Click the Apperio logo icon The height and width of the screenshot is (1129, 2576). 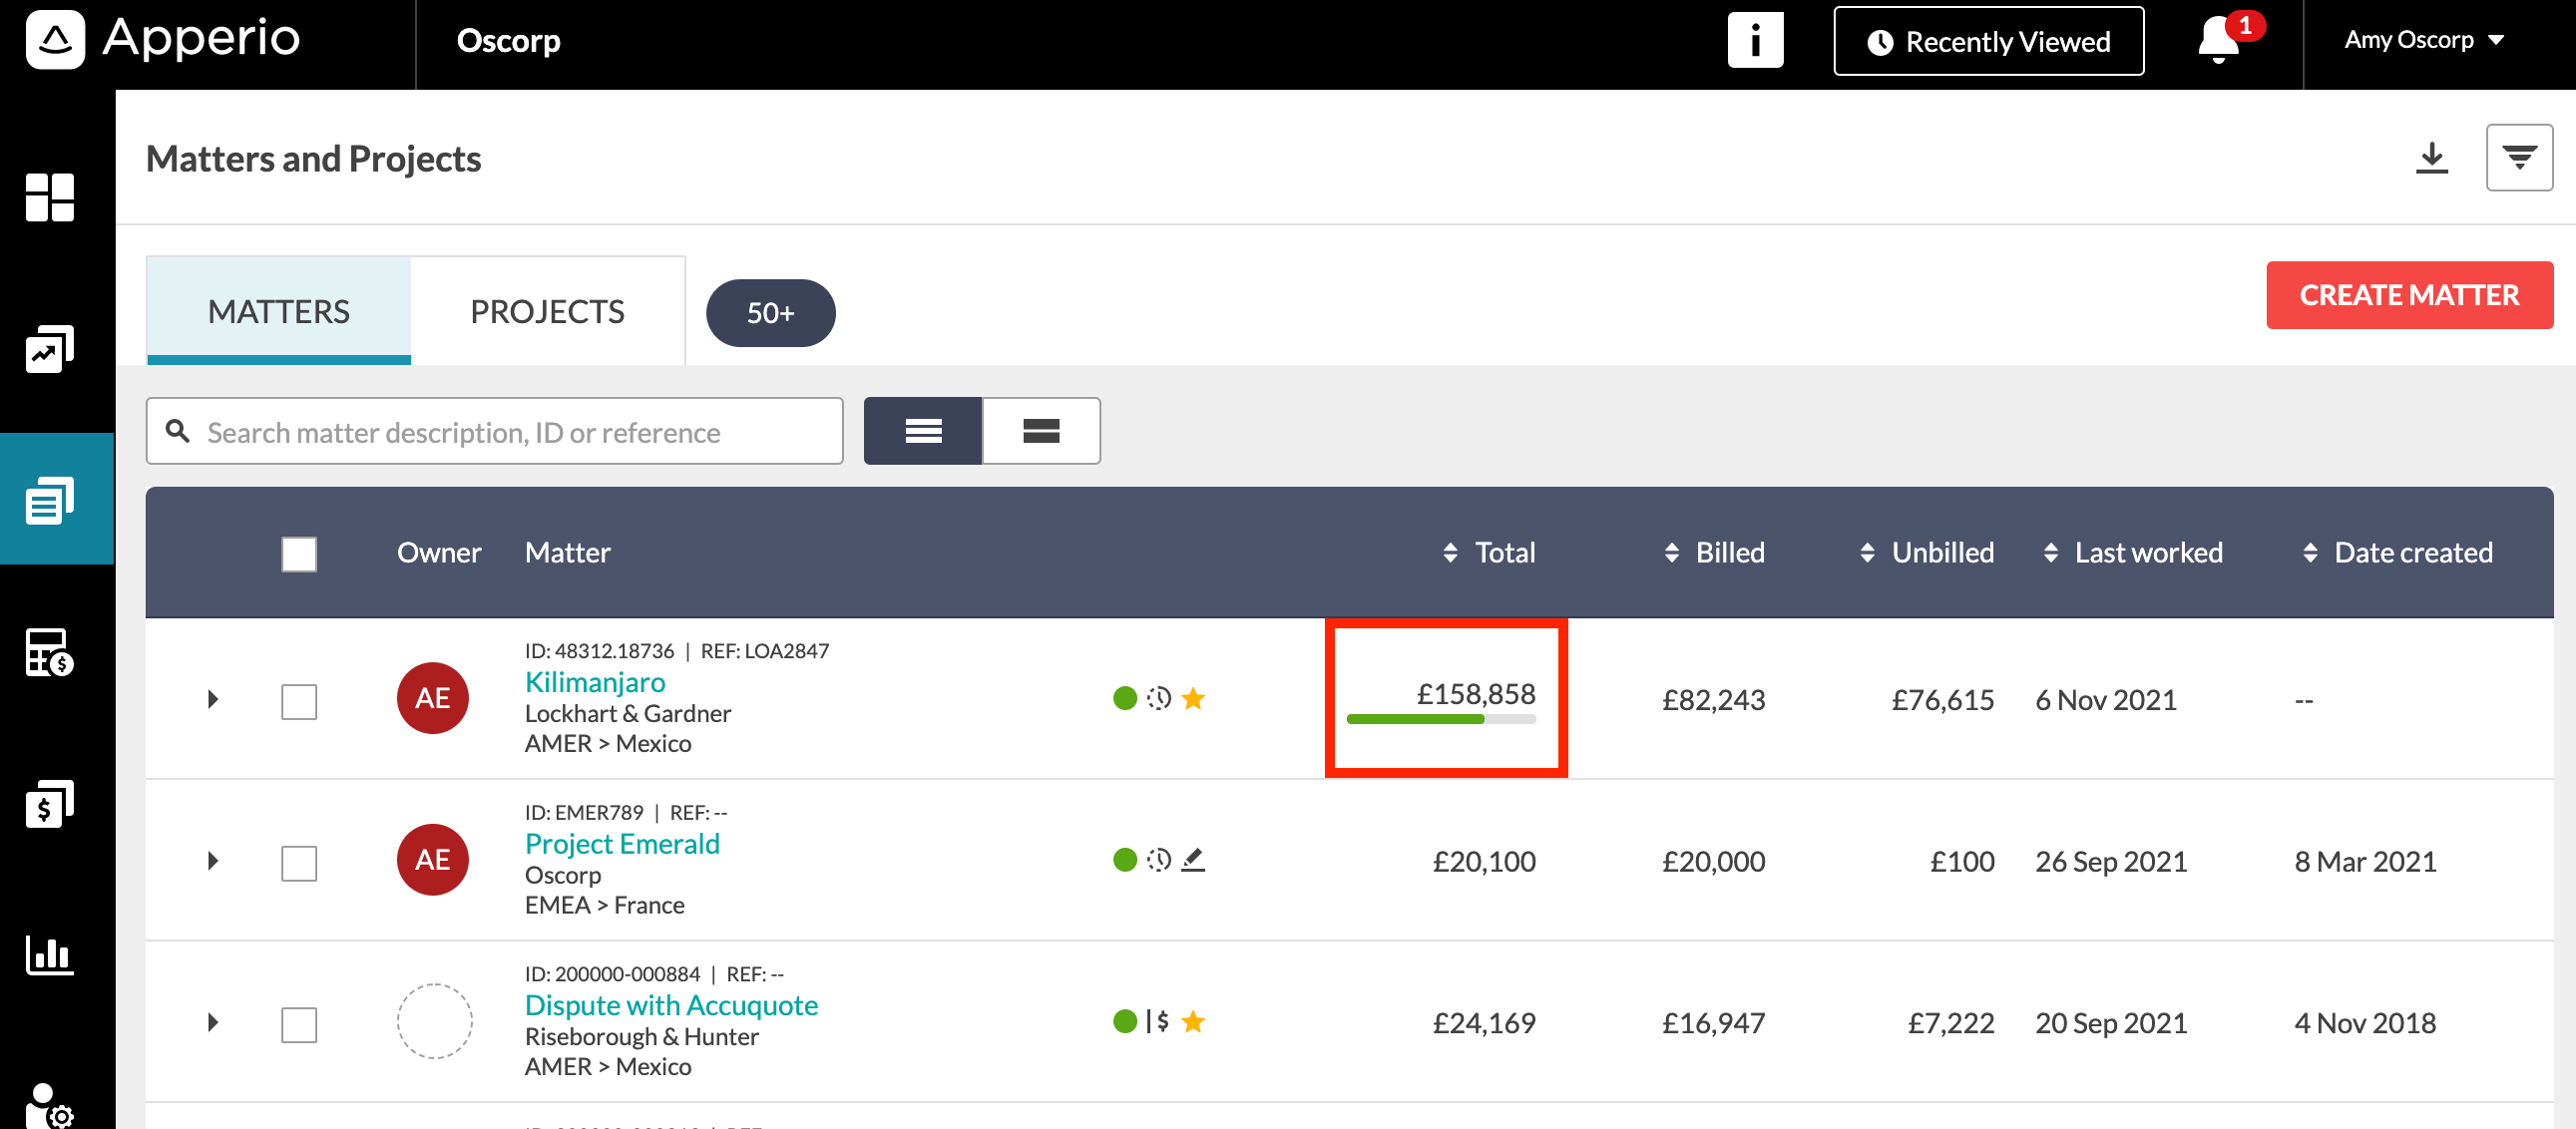(55, 40)
